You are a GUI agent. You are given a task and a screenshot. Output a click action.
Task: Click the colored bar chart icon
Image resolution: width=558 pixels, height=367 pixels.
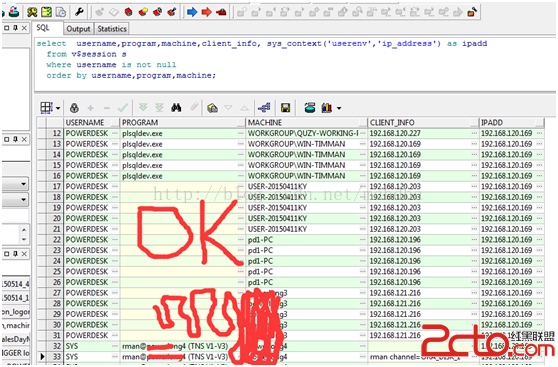tap(327, 108)
